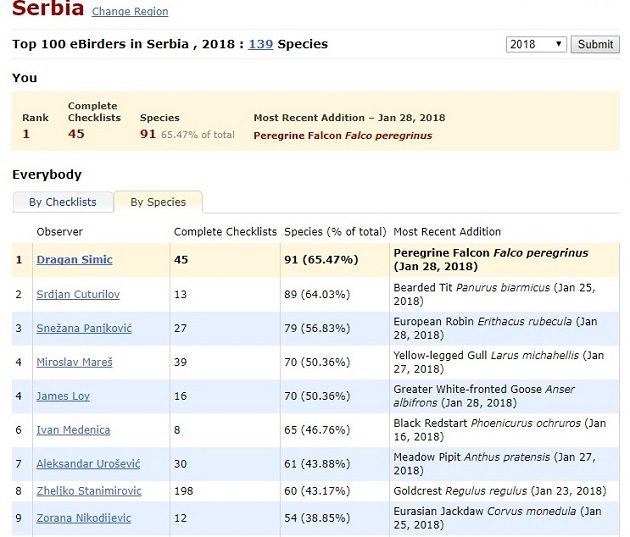
Task: Open the year 2018 dropdown
Action: (536, 44)
